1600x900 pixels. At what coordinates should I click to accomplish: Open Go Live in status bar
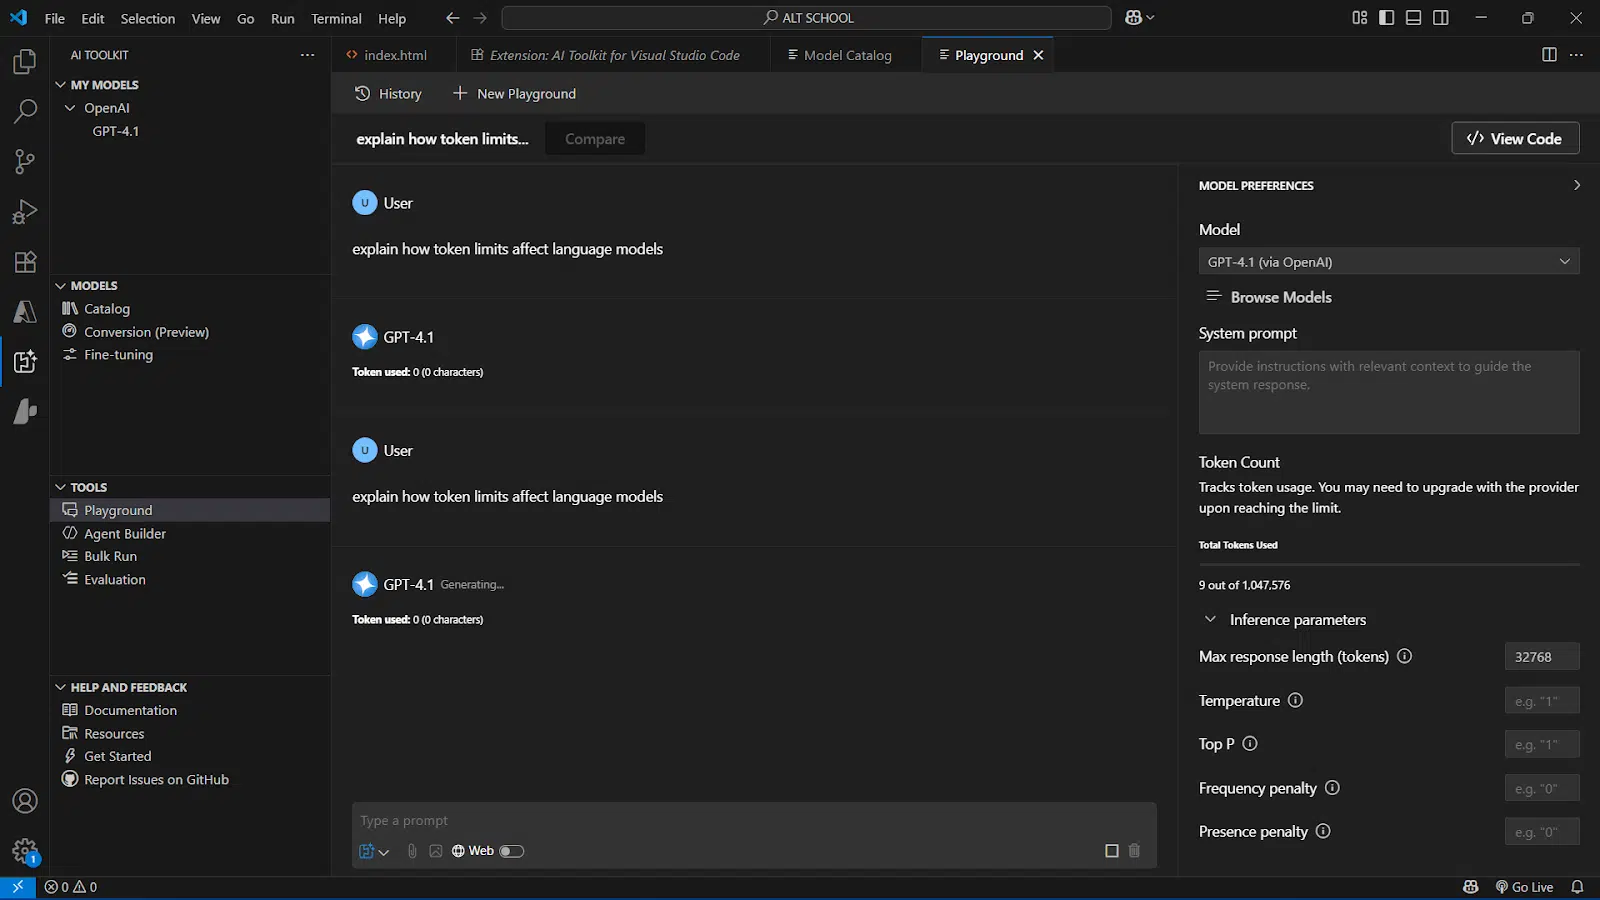[x=1524, y=887]
